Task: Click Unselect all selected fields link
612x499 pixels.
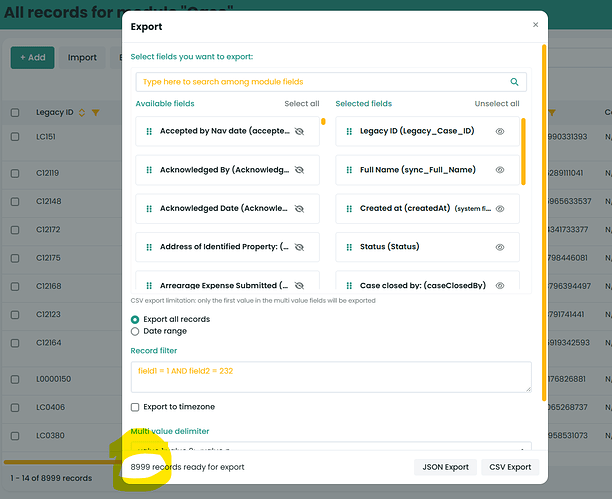Action: pyautogui.click(x=497, y=104)
